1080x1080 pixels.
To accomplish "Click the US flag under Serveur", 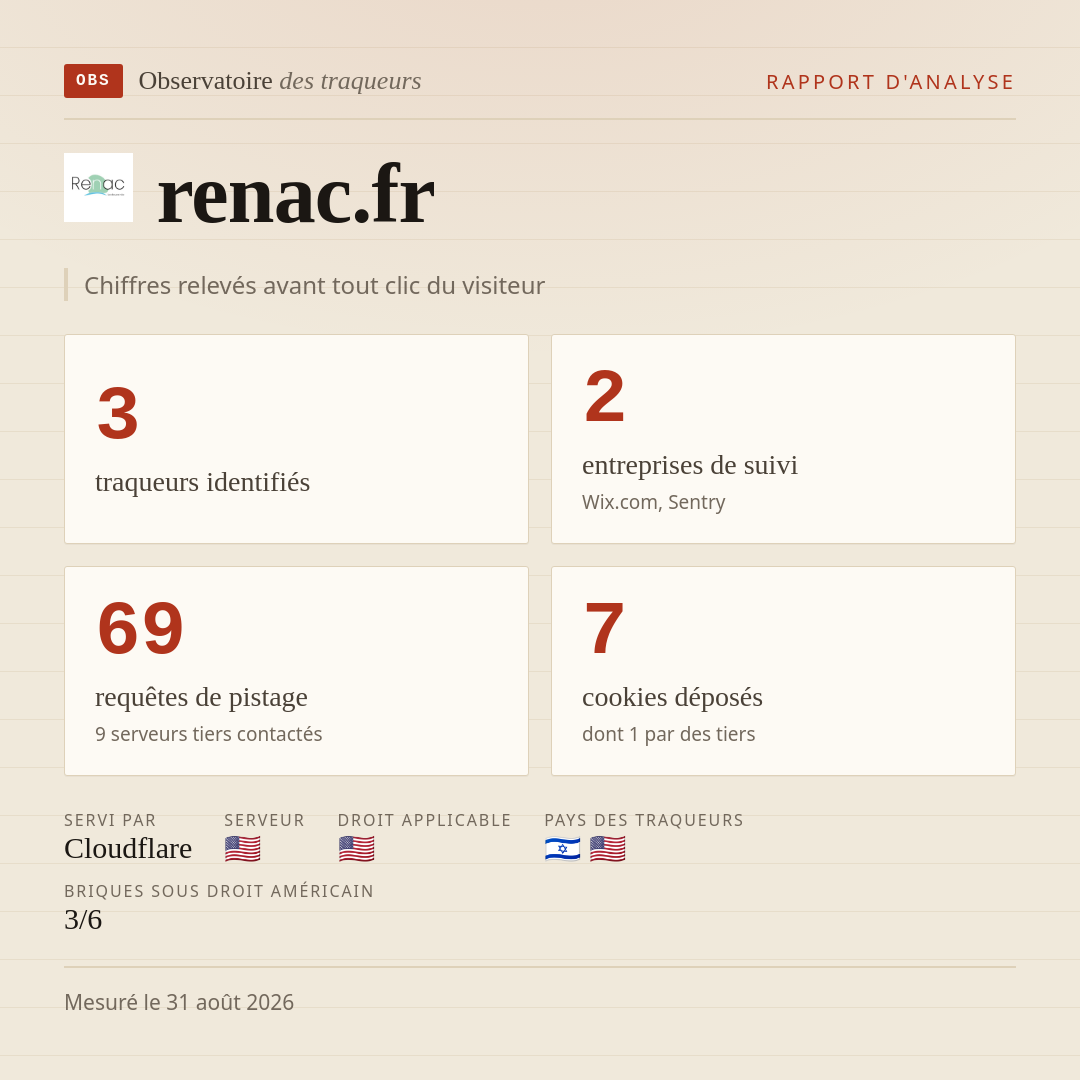I will (242, 849).
